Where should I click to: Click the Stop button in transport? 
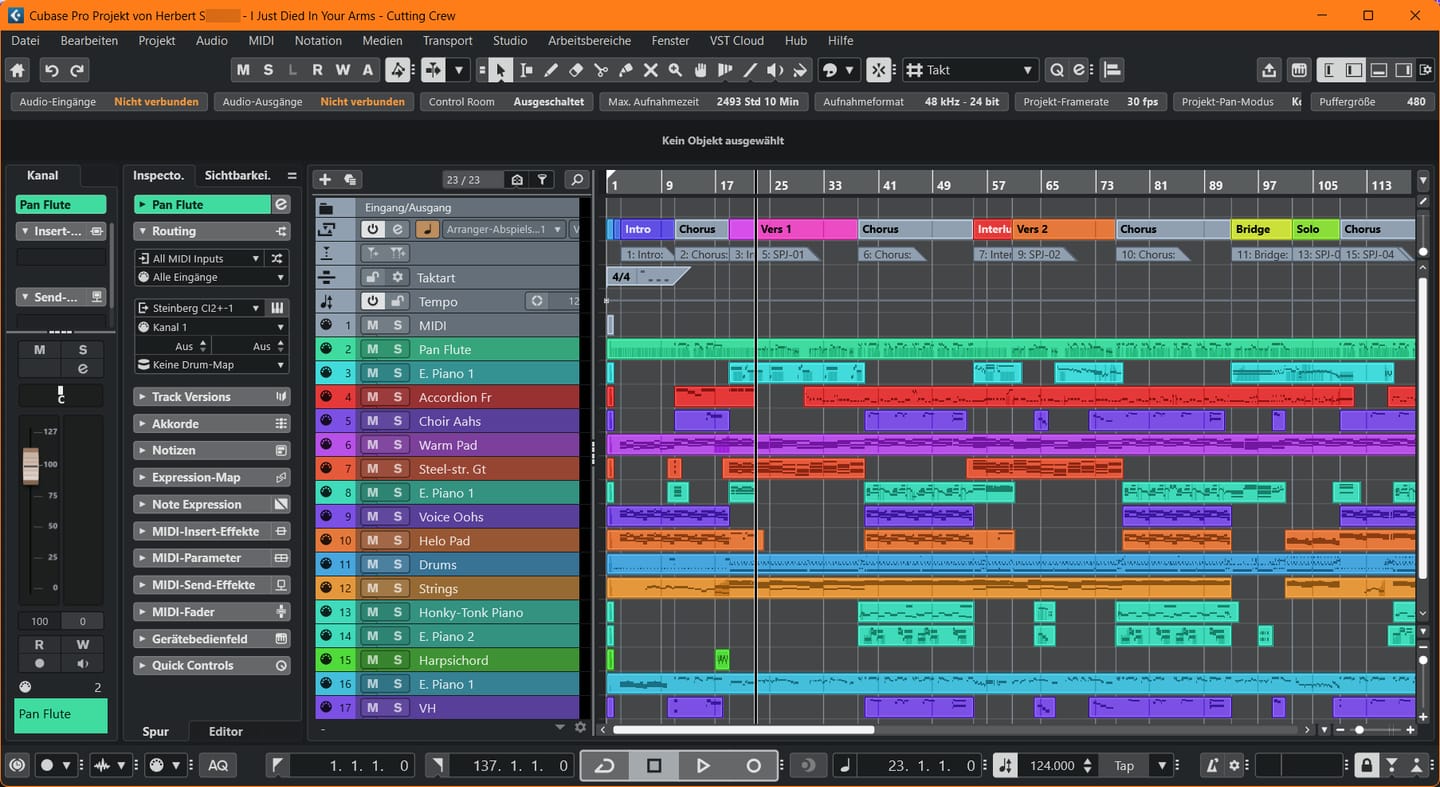pos(654,766)
